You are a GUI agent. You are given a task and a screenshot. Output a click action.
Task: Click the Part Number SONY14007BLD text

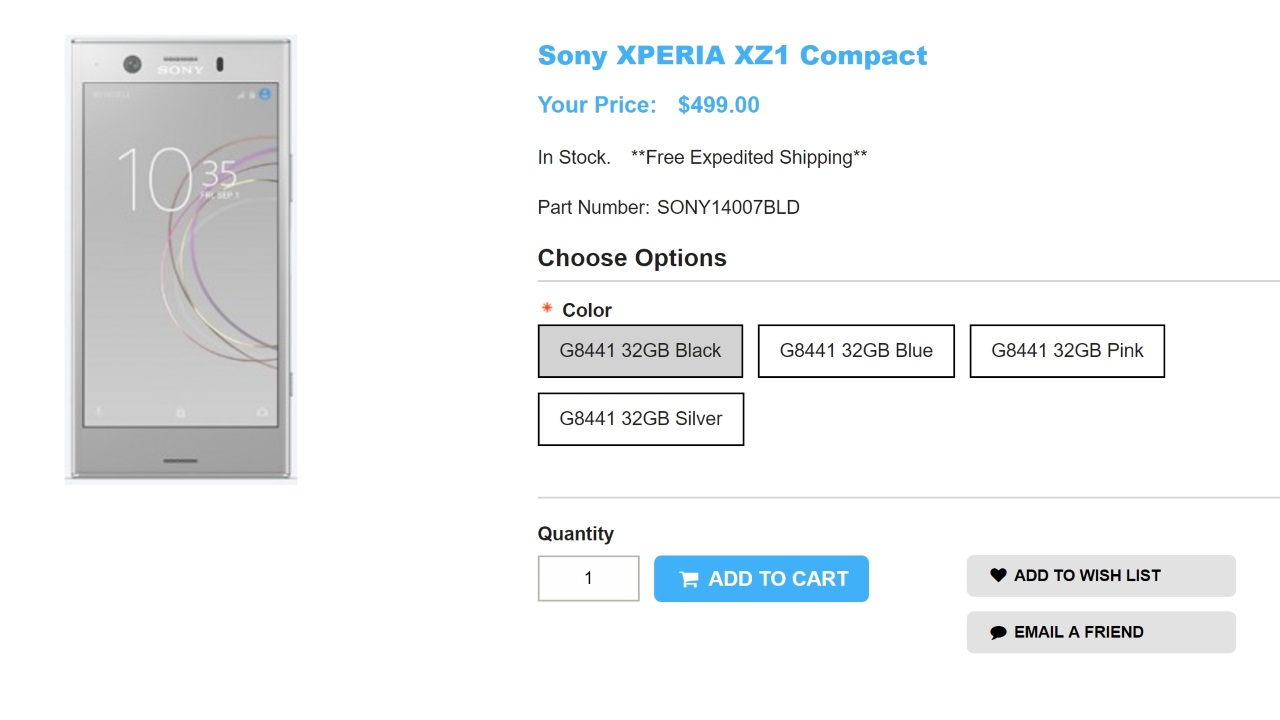[x=728, y=208]
